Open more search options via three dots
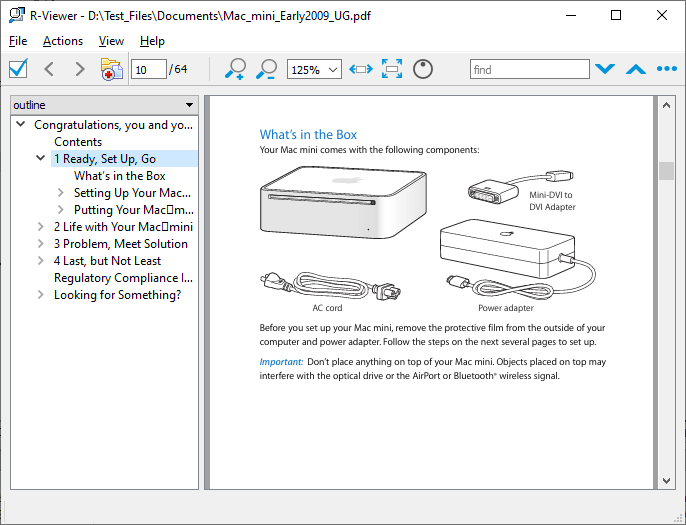Screen dimensions: 686x525 click(666, 69)
